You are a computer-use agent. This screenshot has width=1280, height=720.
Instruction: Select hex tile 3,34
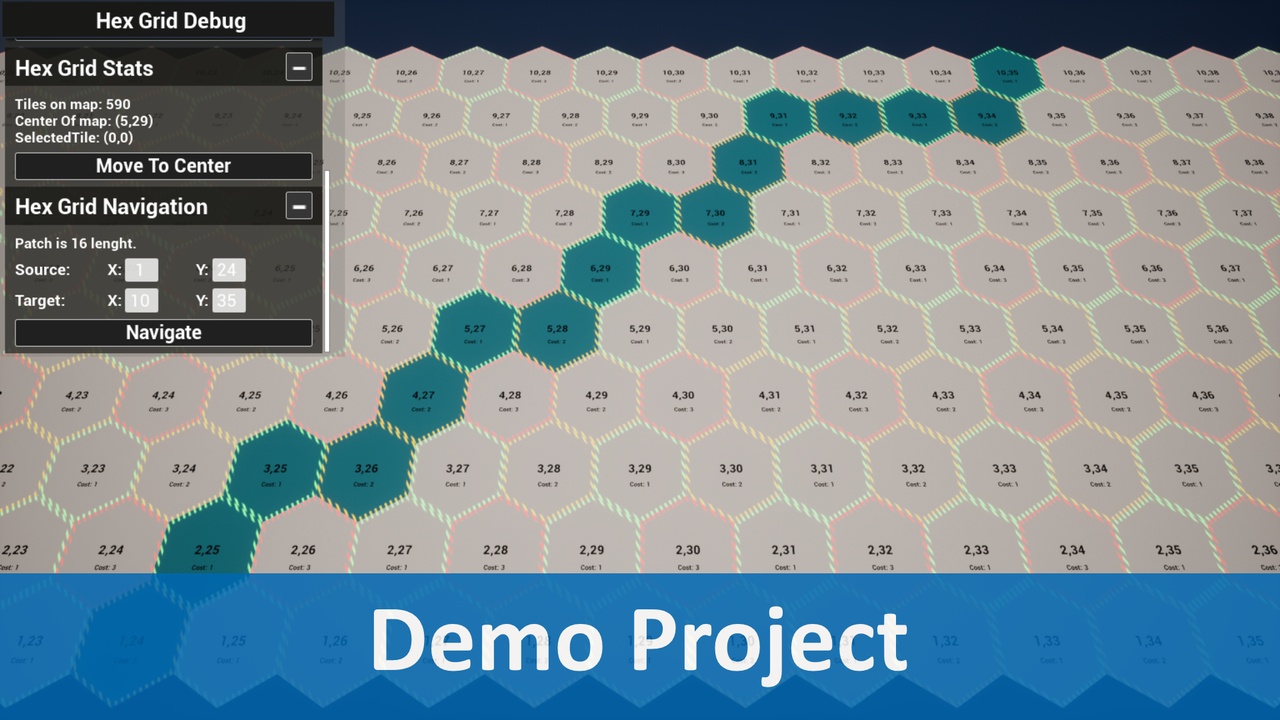click(1095, 472)
